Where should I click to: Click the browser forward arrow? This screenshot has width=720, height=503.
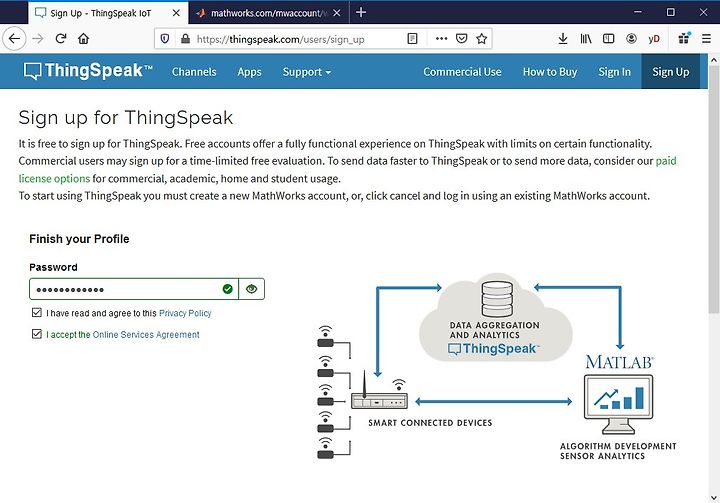pyautogui.click(x=38, y=39)
